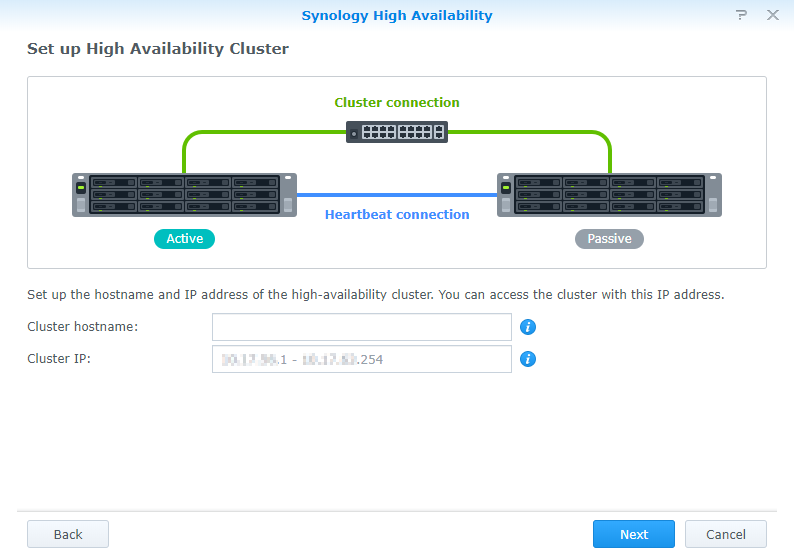The image size is (794, 555).
Task: Click the 'Cluster connection' label
Action: [x=397, y=102]
